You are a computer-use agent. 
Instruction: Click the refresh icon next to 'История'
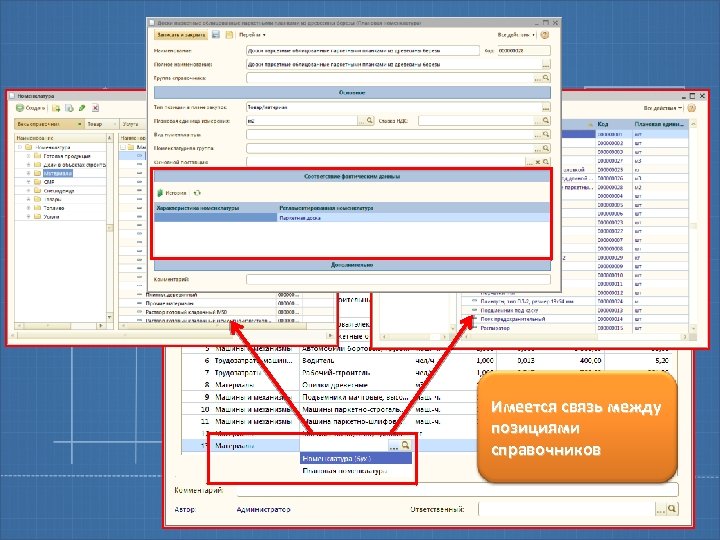(x=197, y=193)
